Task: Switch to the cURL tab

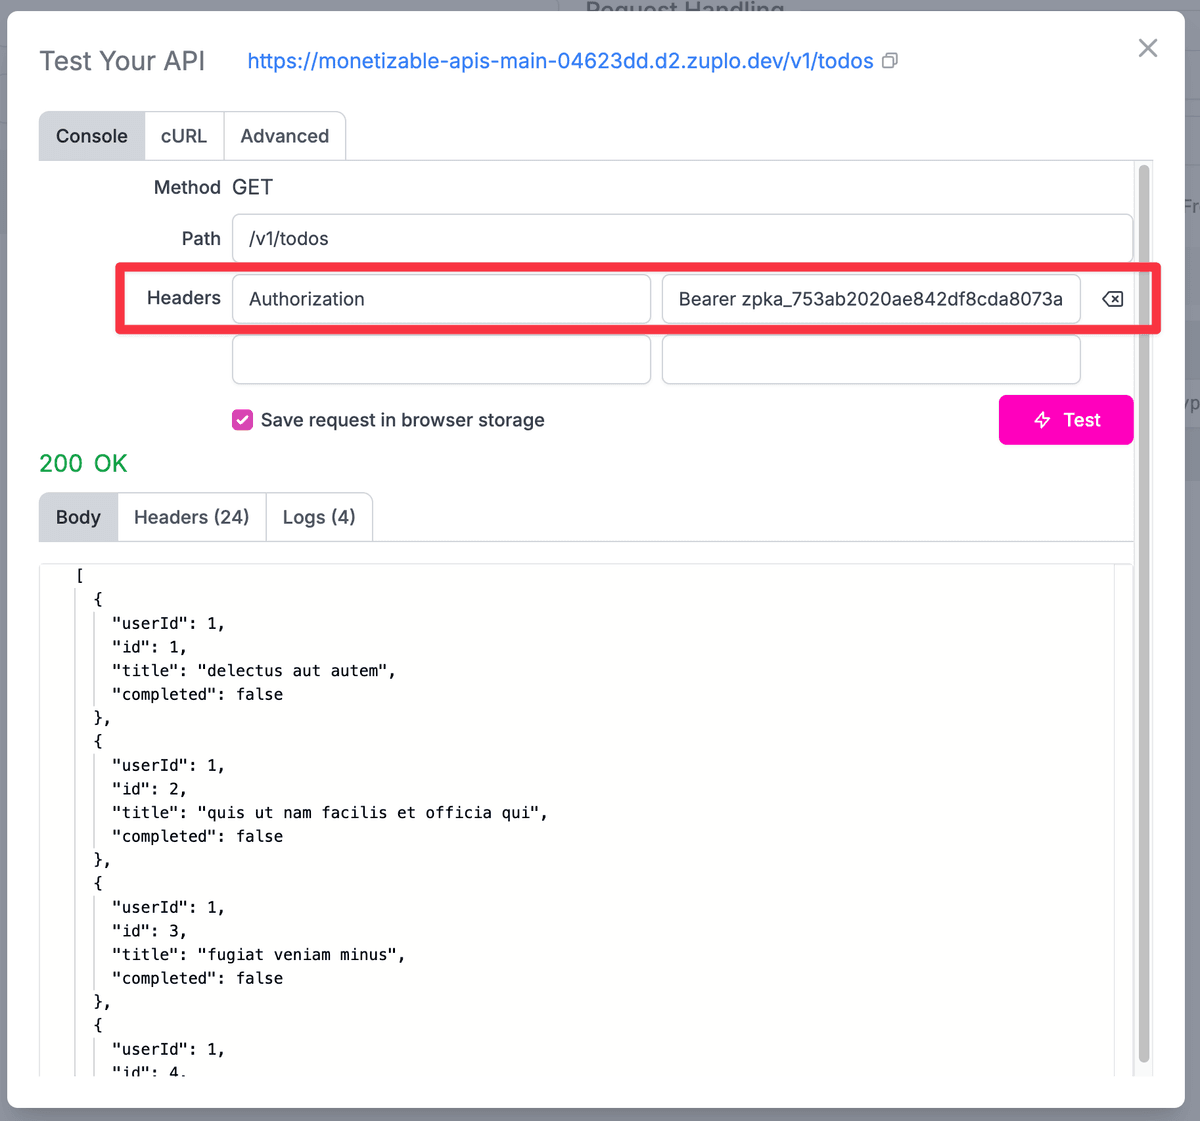Action: coord(184,136)
